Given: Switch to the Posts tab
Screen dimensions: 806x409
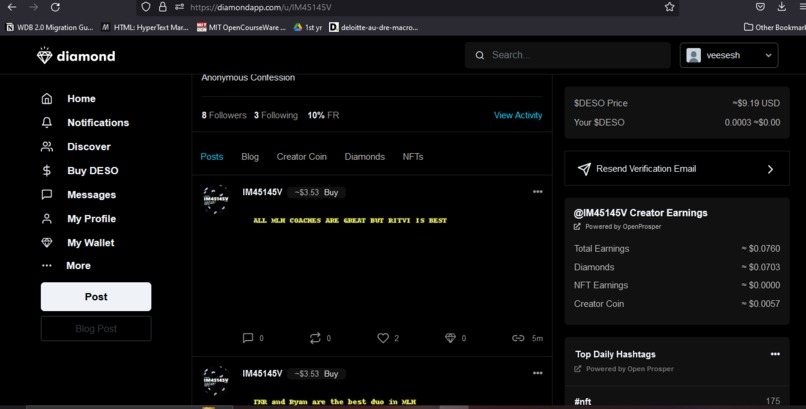Looking at the screenshot, I should 212,157.
